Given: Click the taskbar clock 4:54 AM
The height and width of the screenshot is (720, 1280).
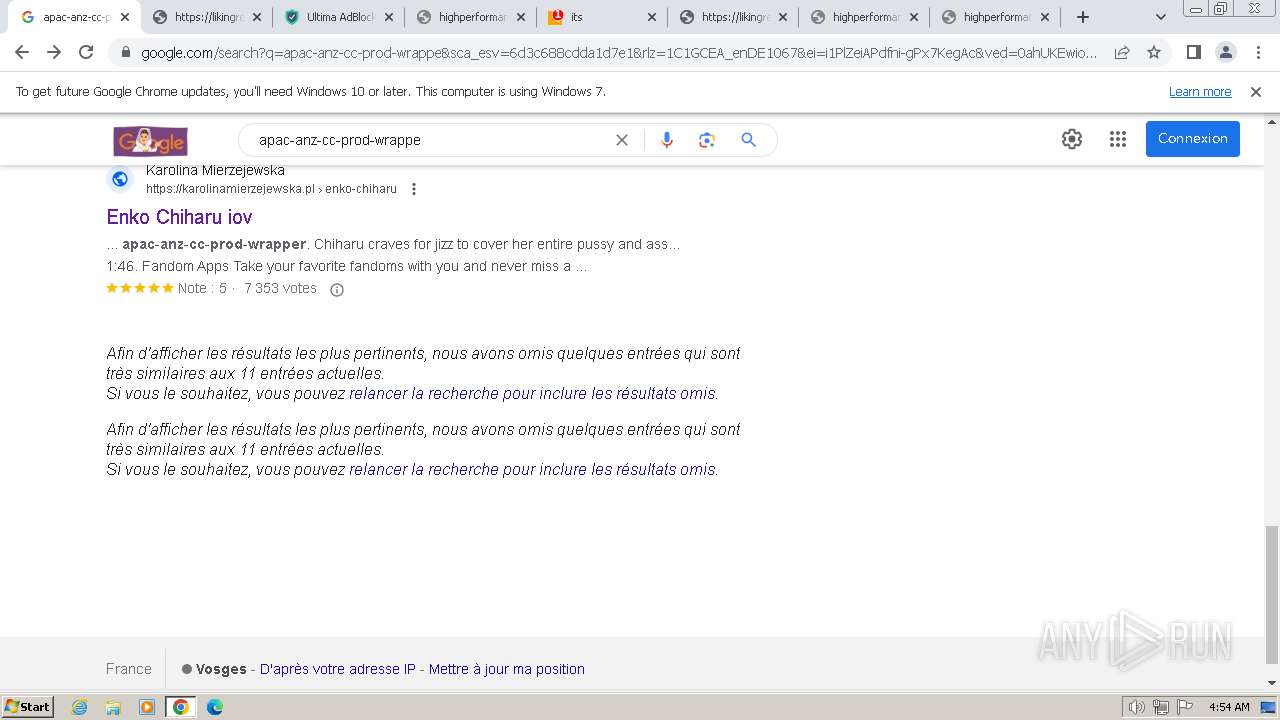Looking at the screenshot, I should coord(1229,707).
